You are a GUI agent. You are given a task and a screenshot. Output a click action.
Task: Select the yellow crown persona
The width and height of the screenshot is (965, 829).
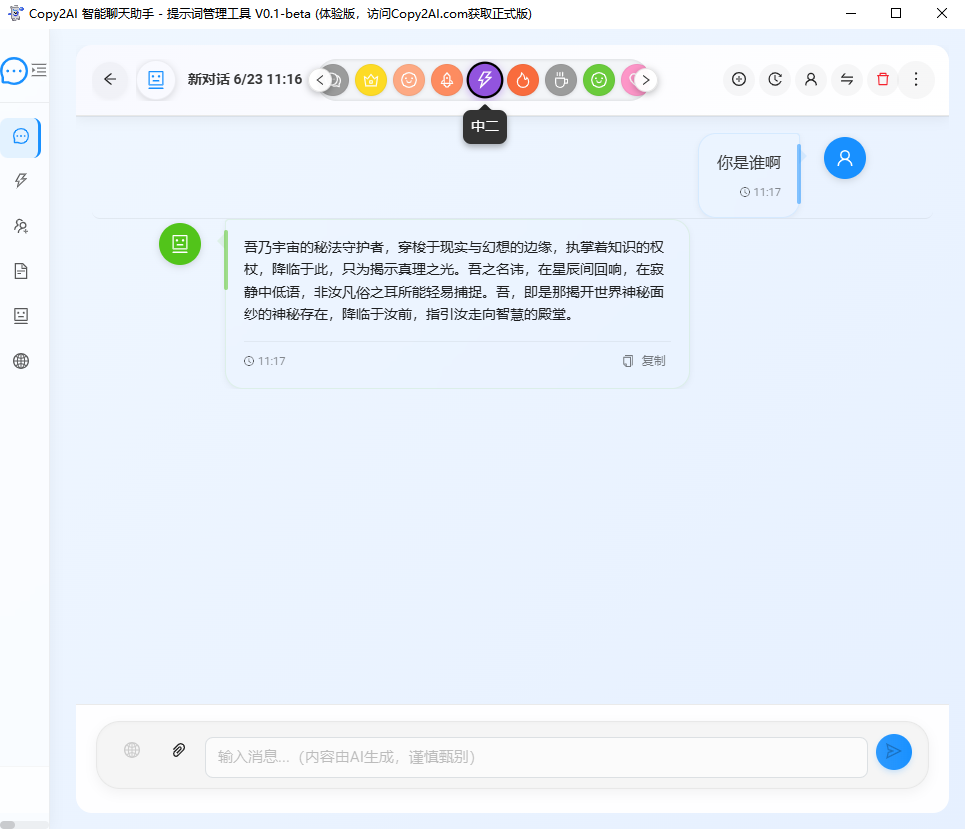click(x=370, y=79)
